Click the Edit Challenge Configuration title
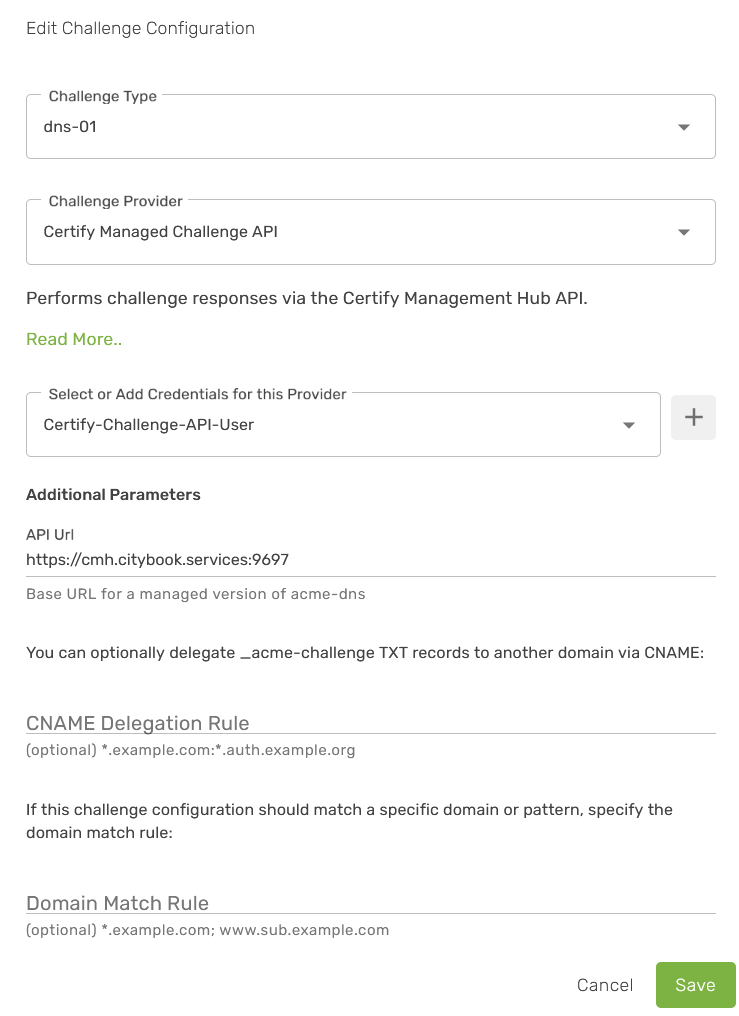The image size is (739, 1016). [x=140, y=28]
